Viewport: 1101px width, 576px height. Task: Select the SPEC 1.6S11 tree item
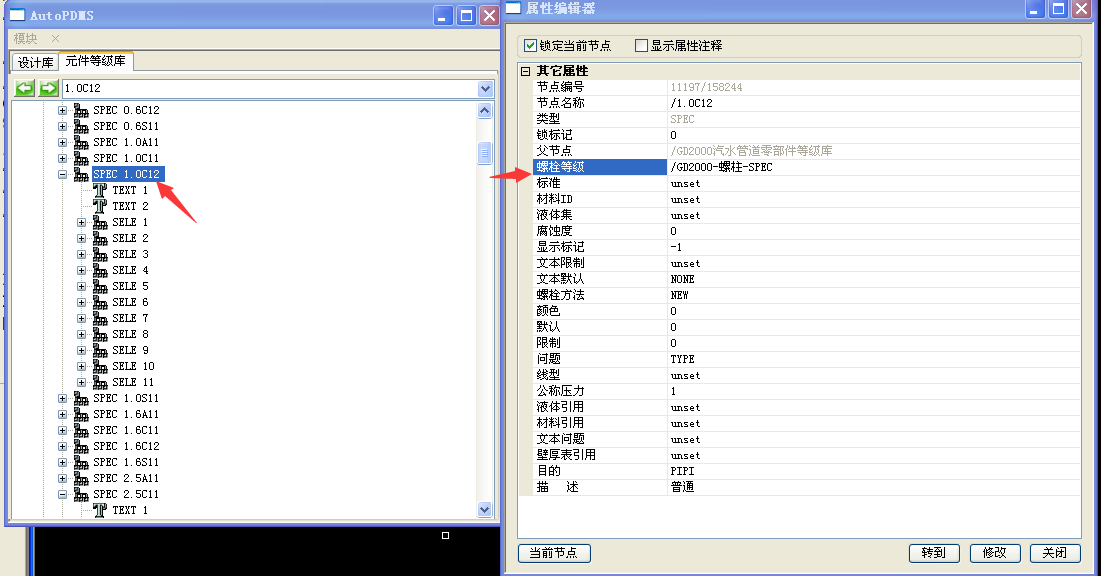(126, 462)
